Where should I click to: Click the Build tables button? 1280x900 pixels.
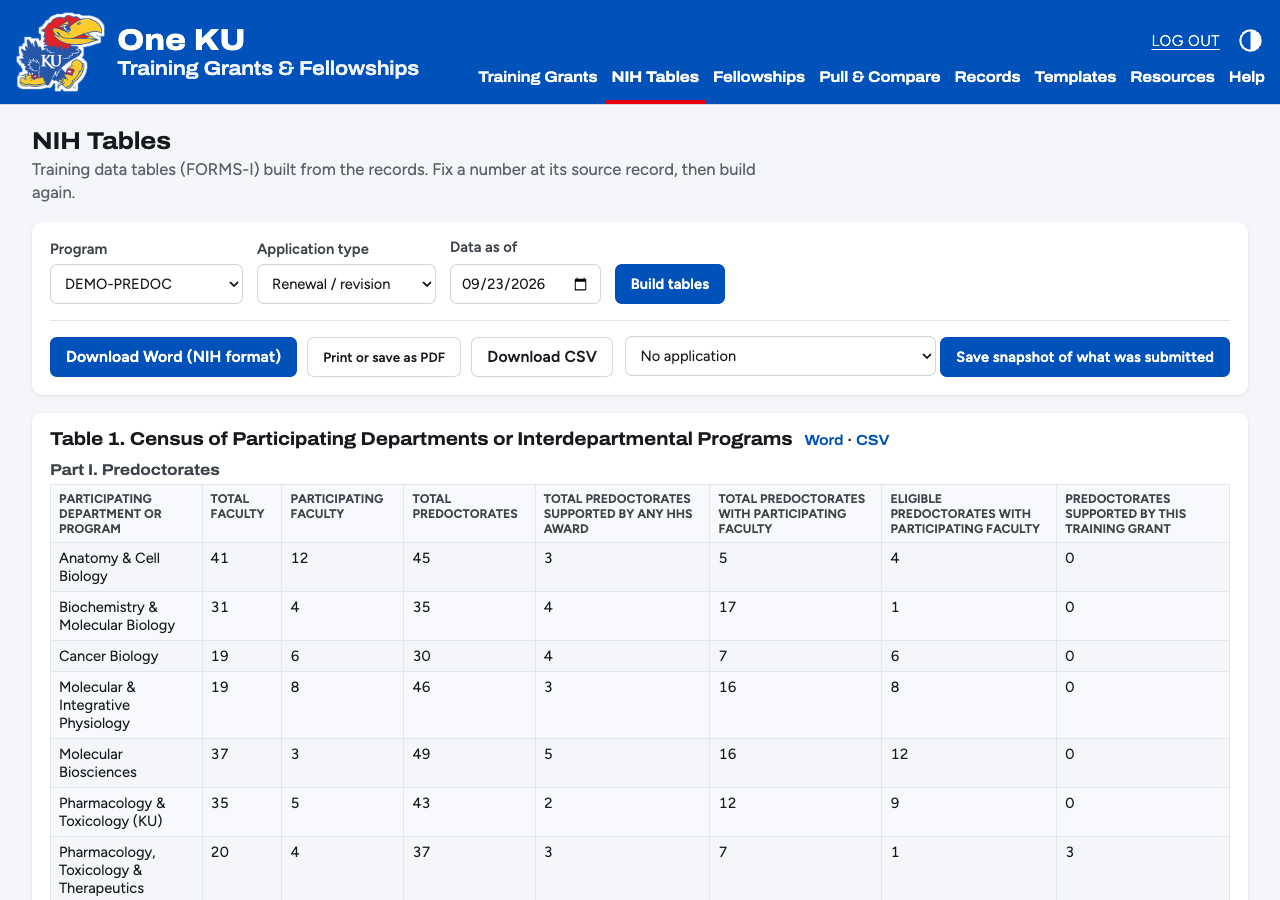pos(670,284)
